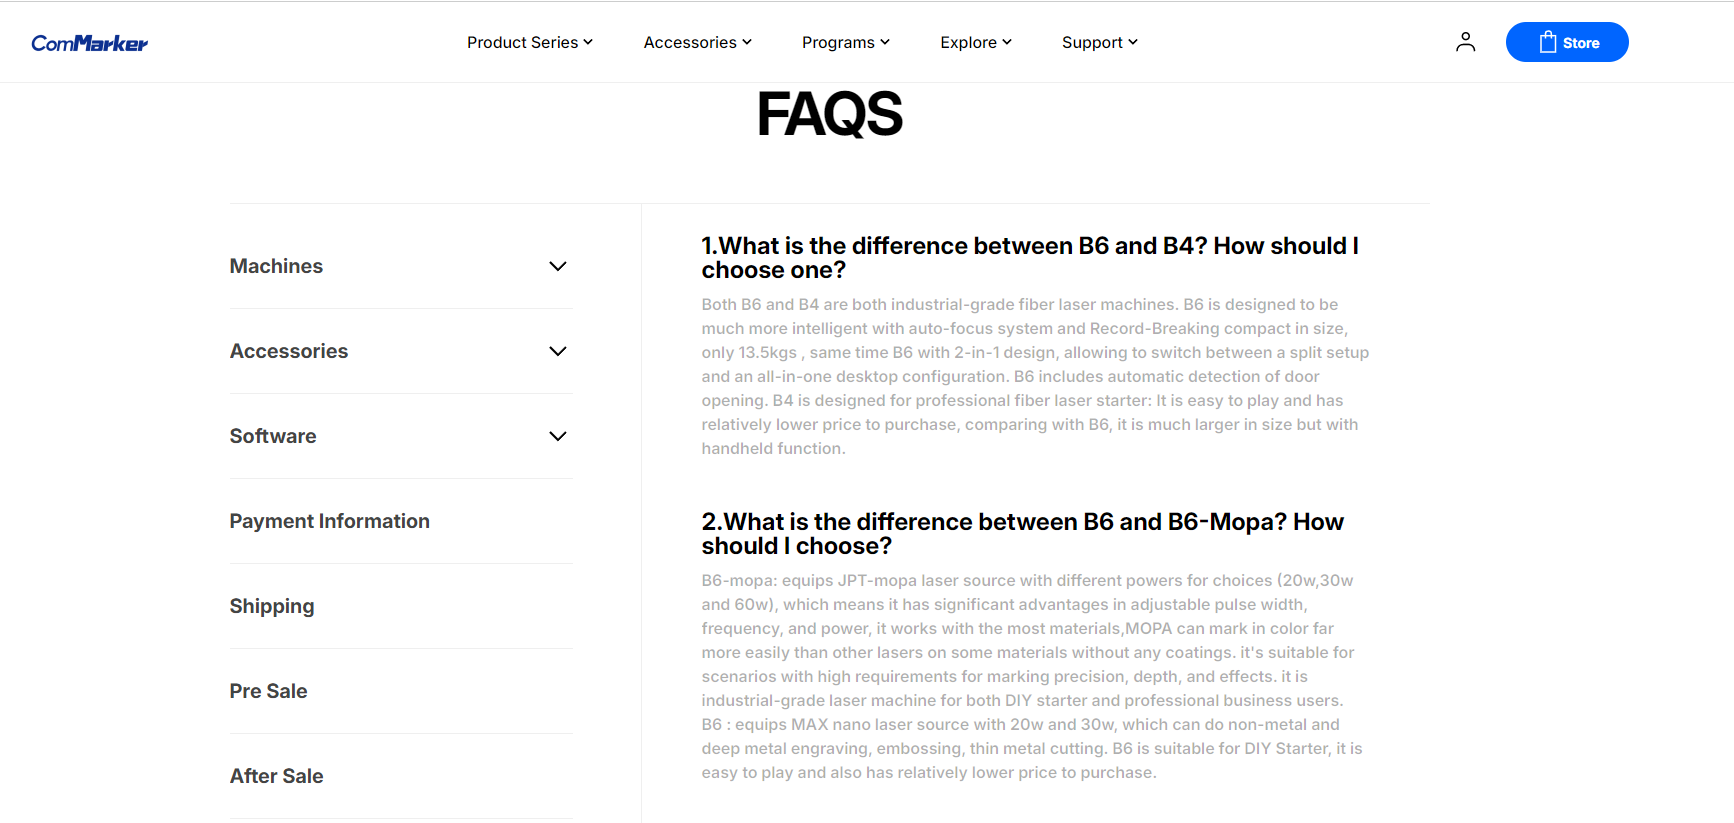Open the Support dropdown menu

point(1099,42)
